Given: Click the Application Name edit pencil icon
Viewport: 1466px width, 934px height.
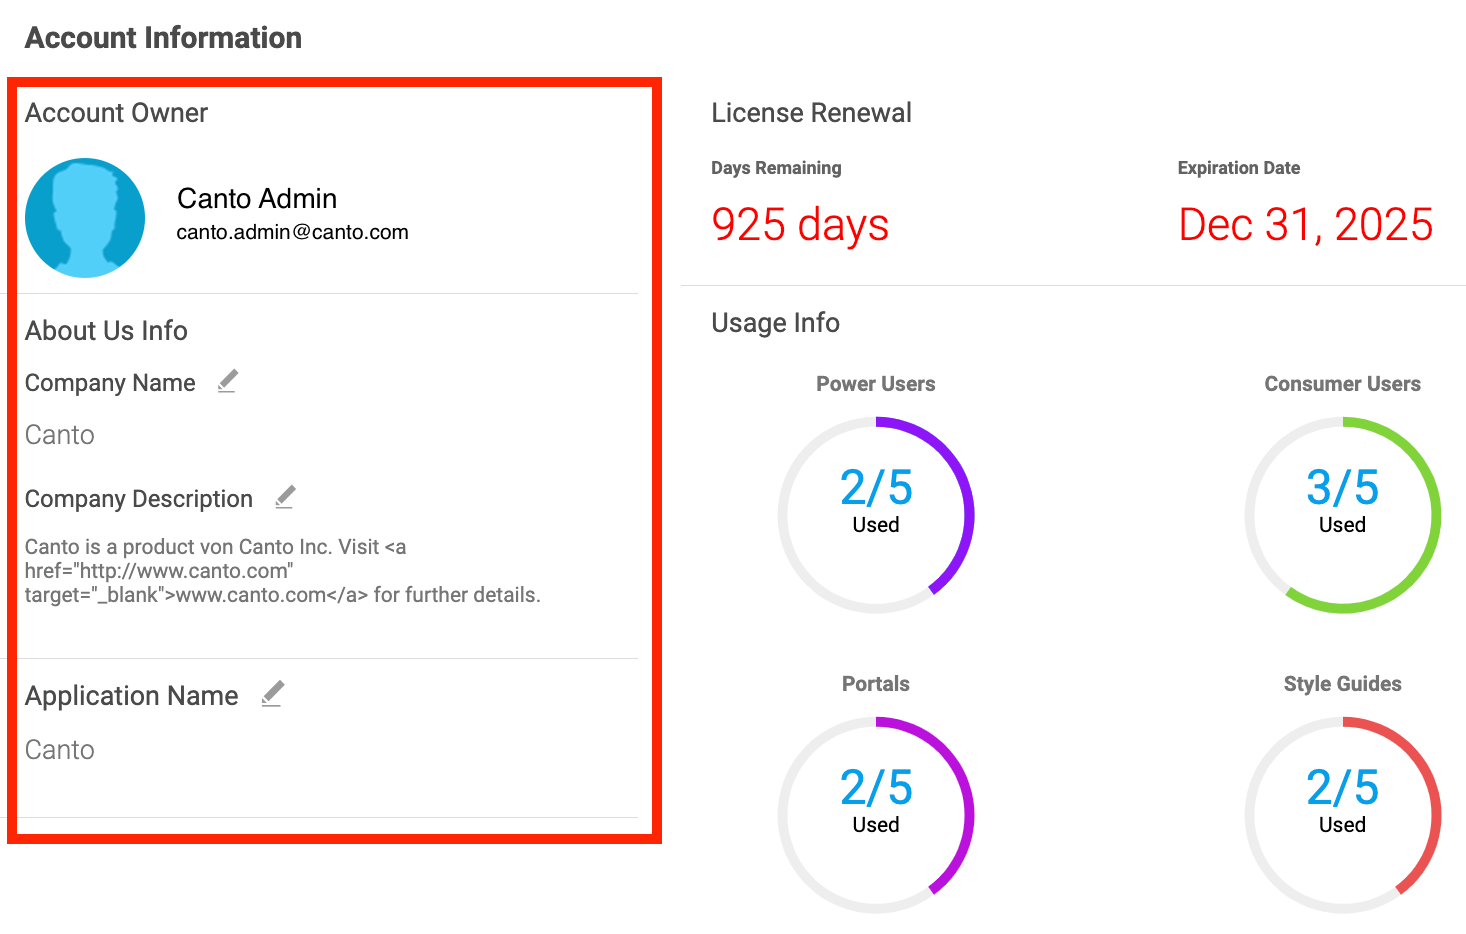Looking at the screenshot, I should click(x=273, y=694).
